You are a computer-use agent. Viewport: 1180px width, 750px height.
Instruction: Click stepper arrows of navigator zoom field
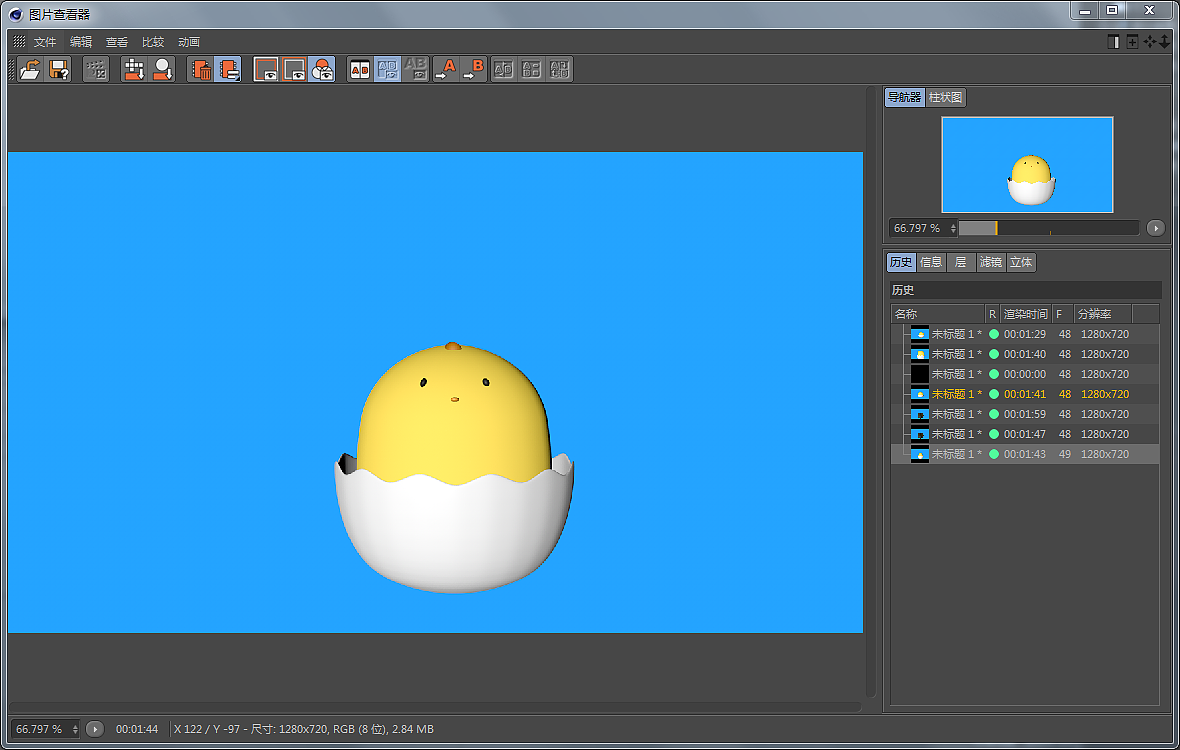click(x=953, y=228)
